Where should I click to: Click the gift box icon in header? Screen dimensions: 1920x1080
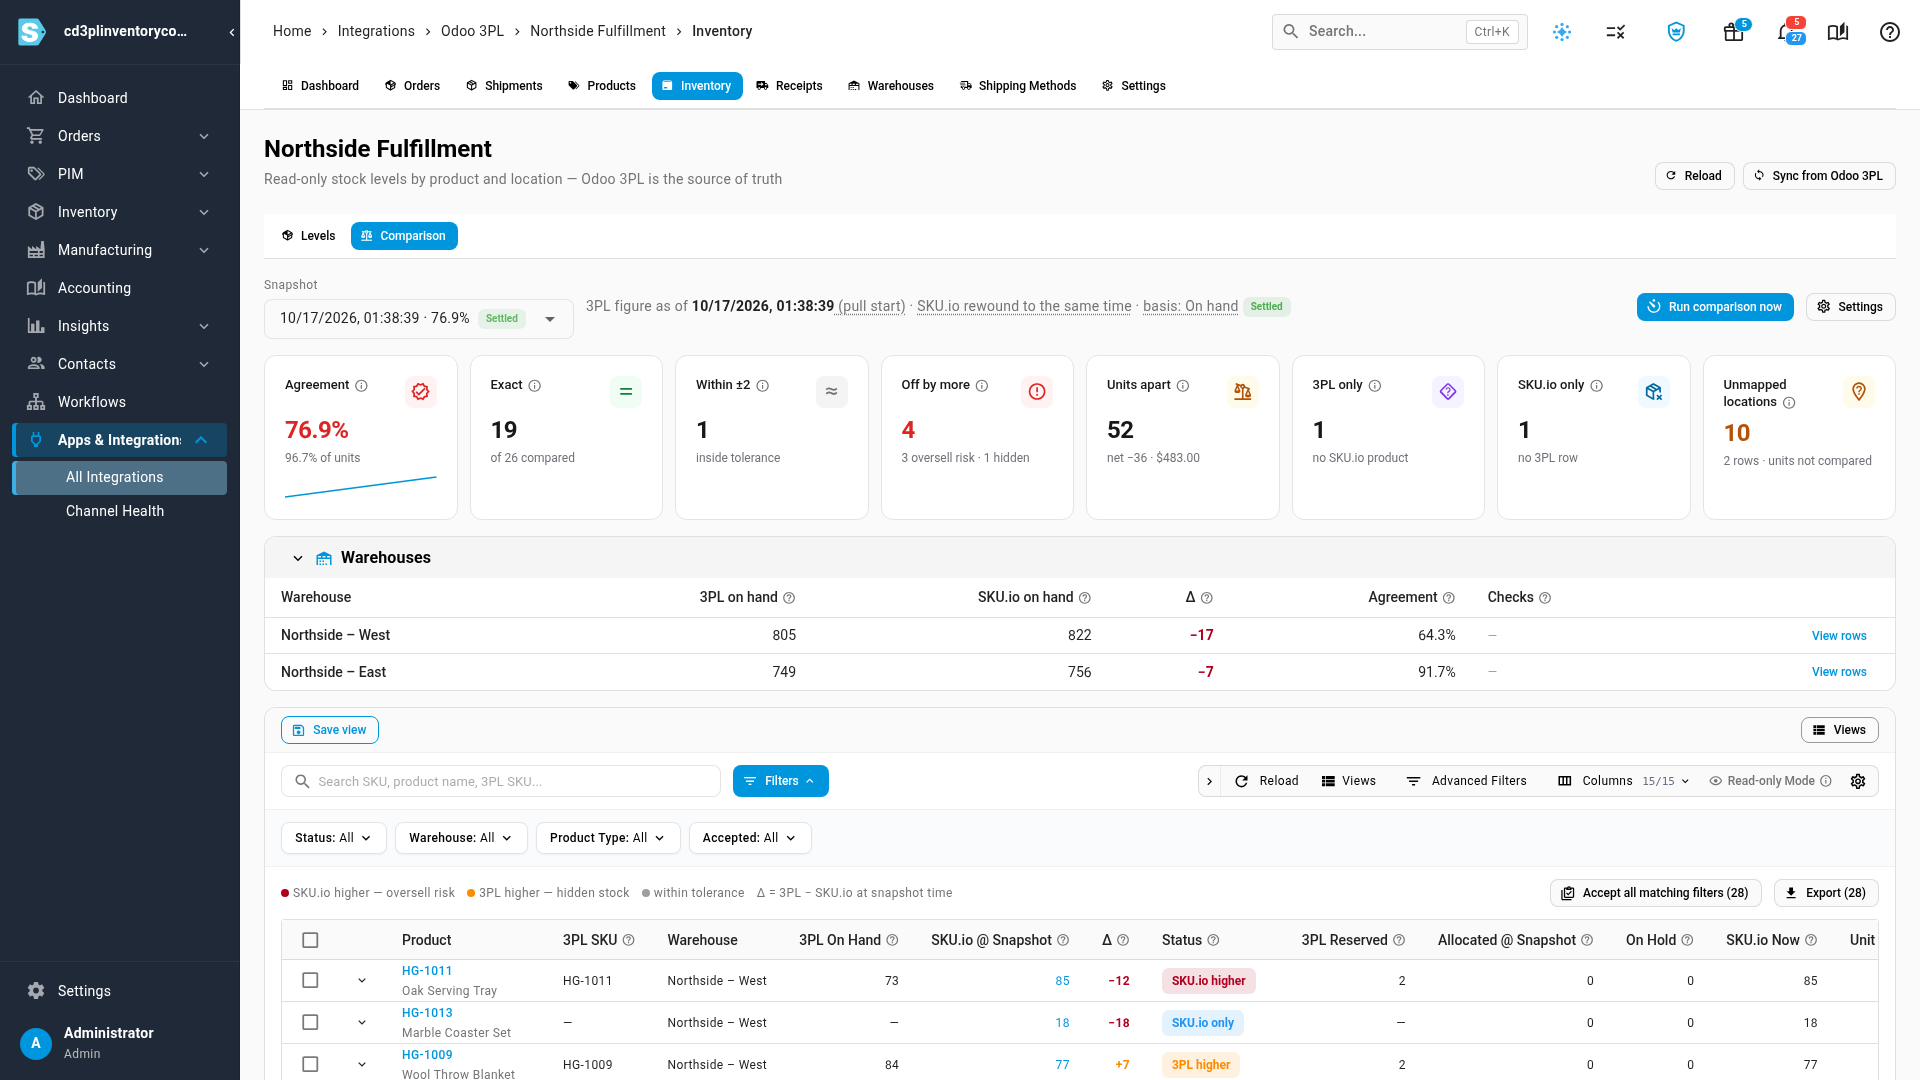coord(1734,32)
